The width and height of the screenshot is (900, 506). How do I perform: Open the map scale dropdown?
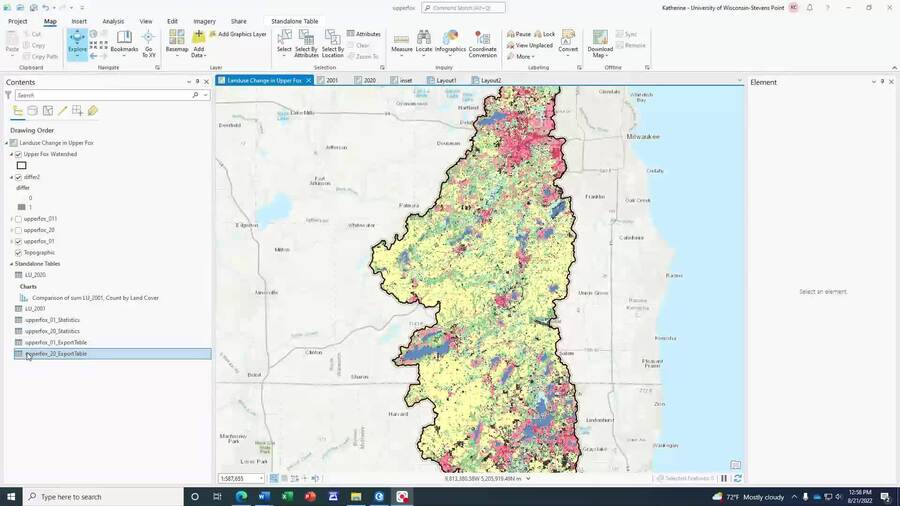click(261, 478)
